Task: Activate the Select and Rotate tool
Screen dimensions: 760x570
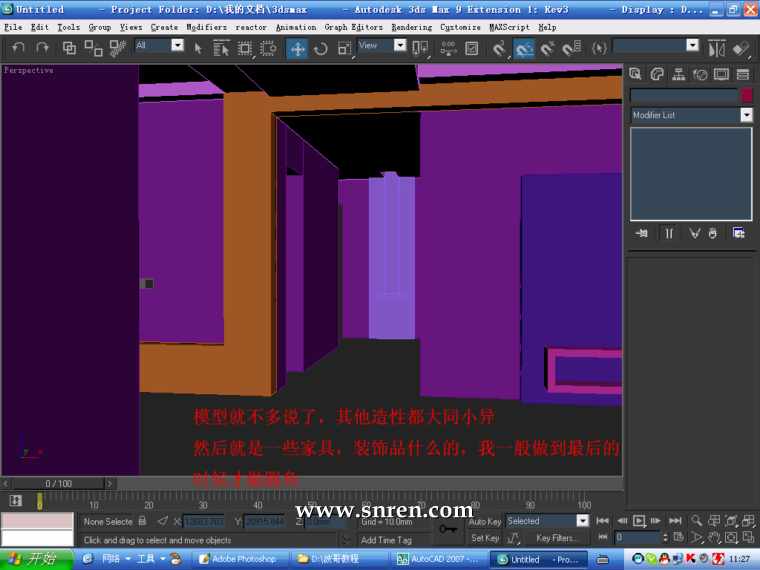Action: coord(320,48)
